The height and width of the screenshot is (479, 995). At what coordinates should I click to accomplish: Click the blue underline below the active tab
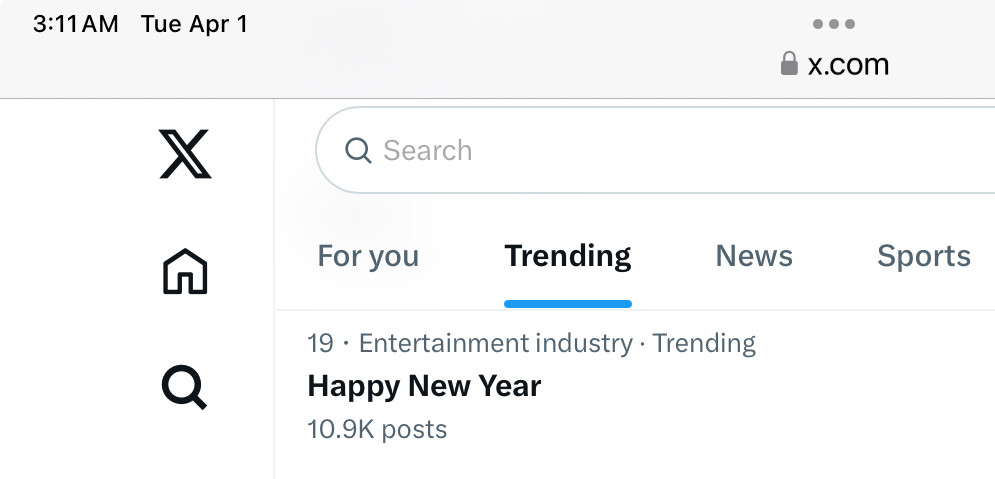(x=567, y=303)
